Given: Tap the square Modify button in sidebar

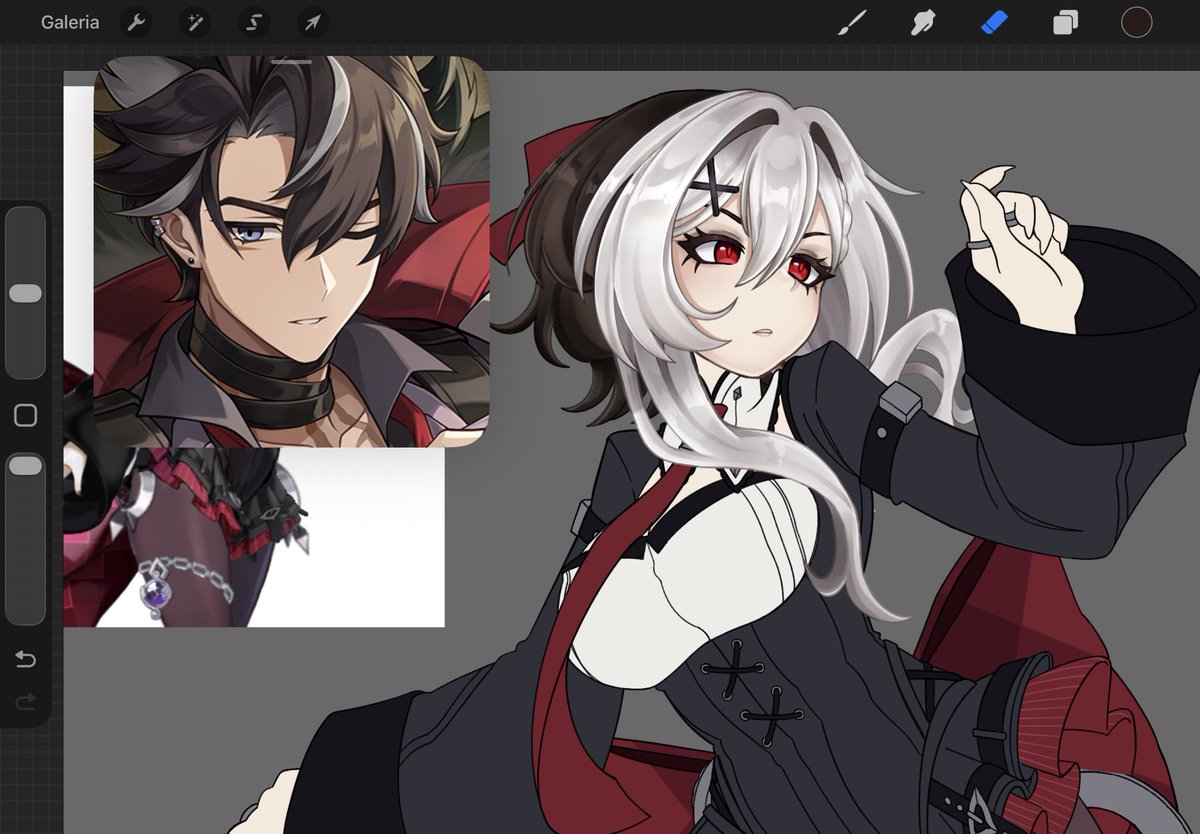Looking at the screenshot, I should 25,416.
